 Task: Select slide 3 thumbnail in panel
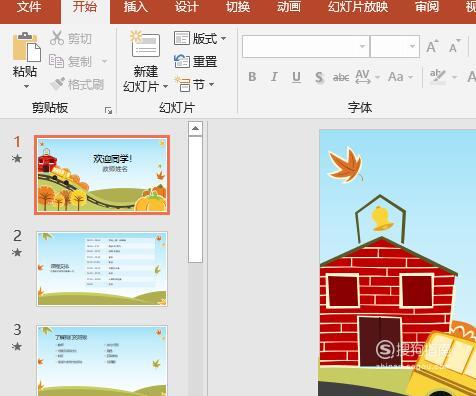(x=102, y=361)
